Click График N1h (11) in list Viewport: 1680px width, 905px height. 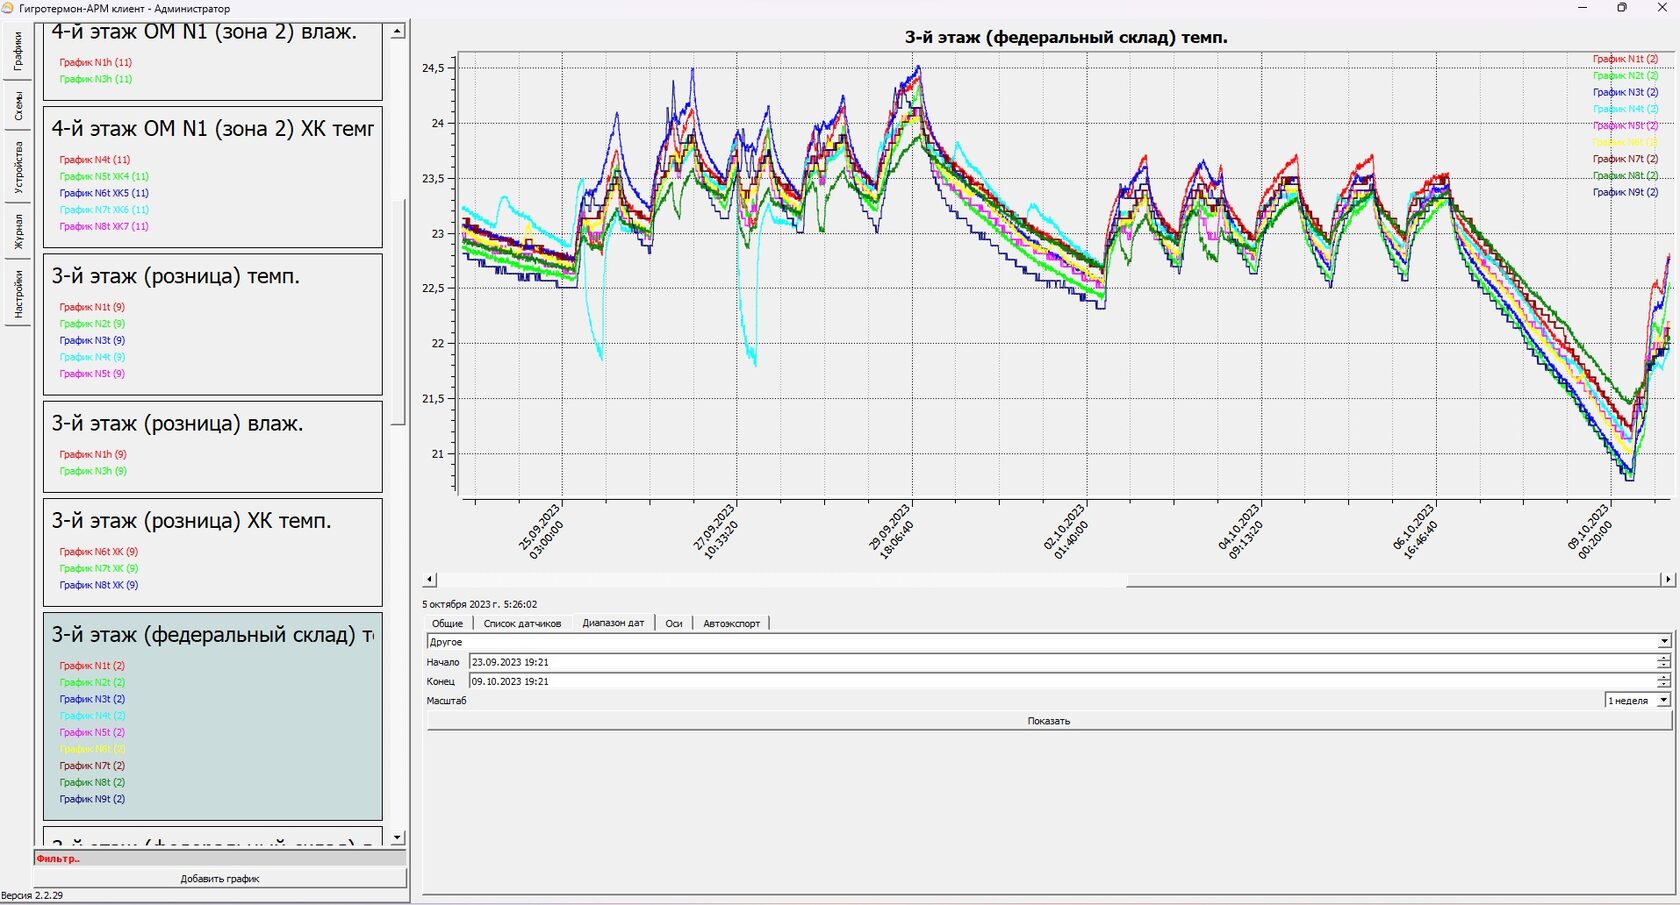[x=95, y=62]
